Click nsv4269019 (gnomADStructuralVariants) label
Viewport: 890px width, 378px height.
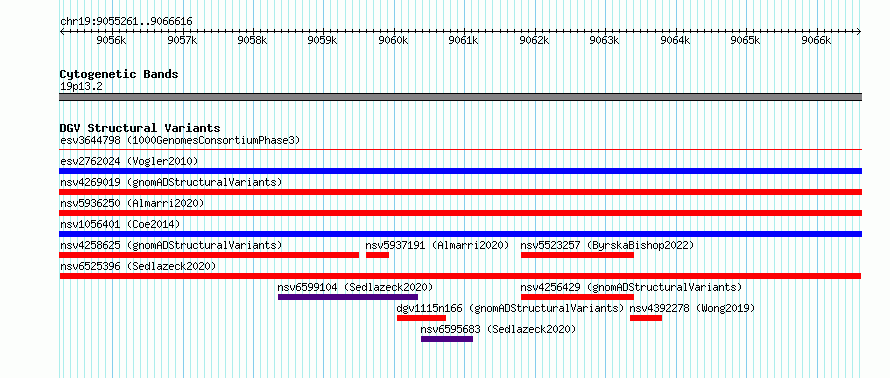[171, 182]
